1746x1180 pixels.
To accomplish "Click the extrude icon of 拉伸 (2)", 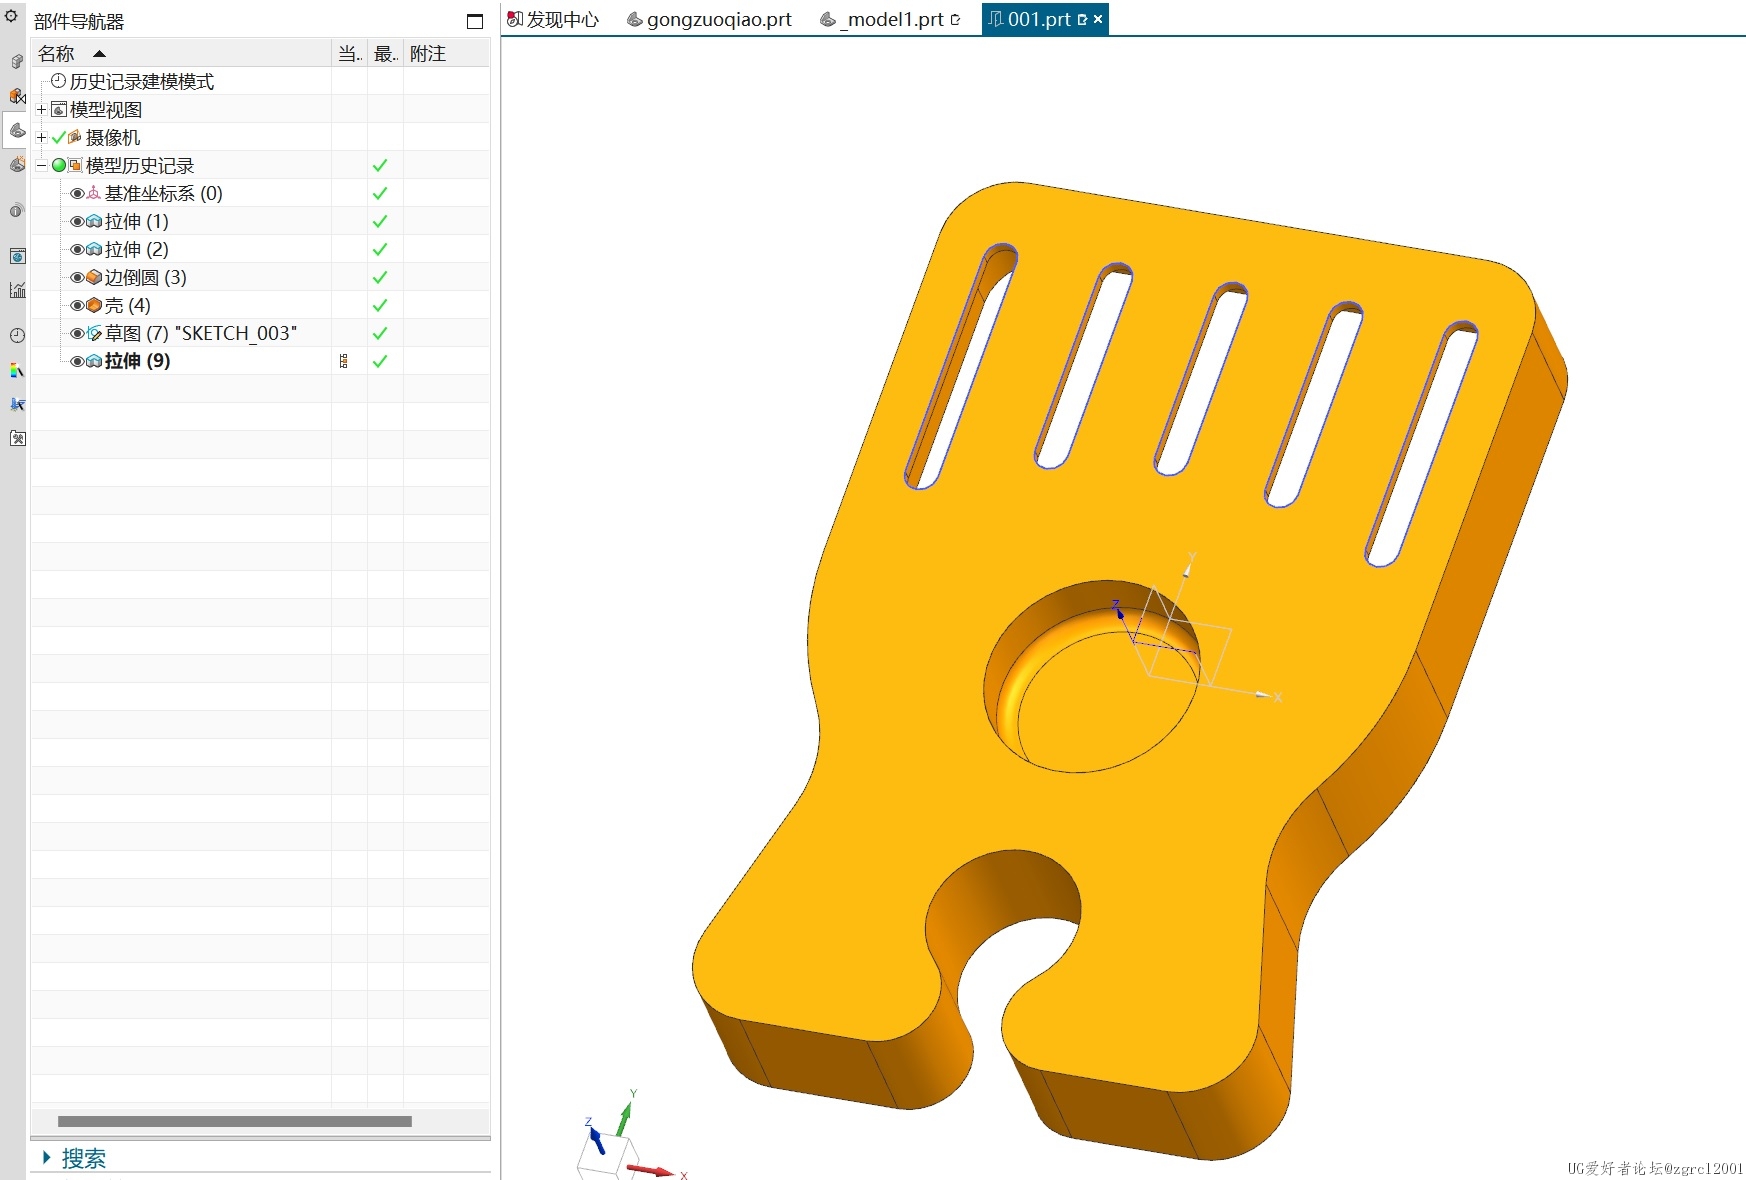I will click(94, 249).
